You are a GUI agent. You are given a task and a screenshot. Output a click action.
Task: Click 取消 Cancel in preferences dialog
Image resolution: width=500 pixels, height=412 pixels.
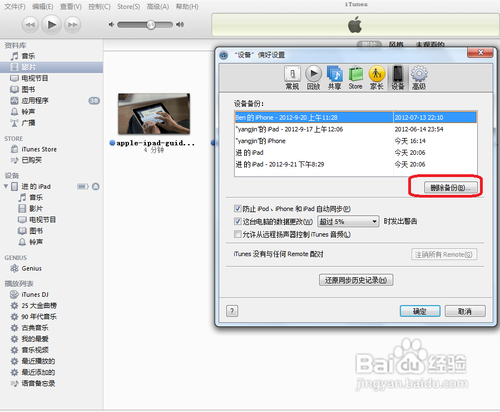[465, 311]
